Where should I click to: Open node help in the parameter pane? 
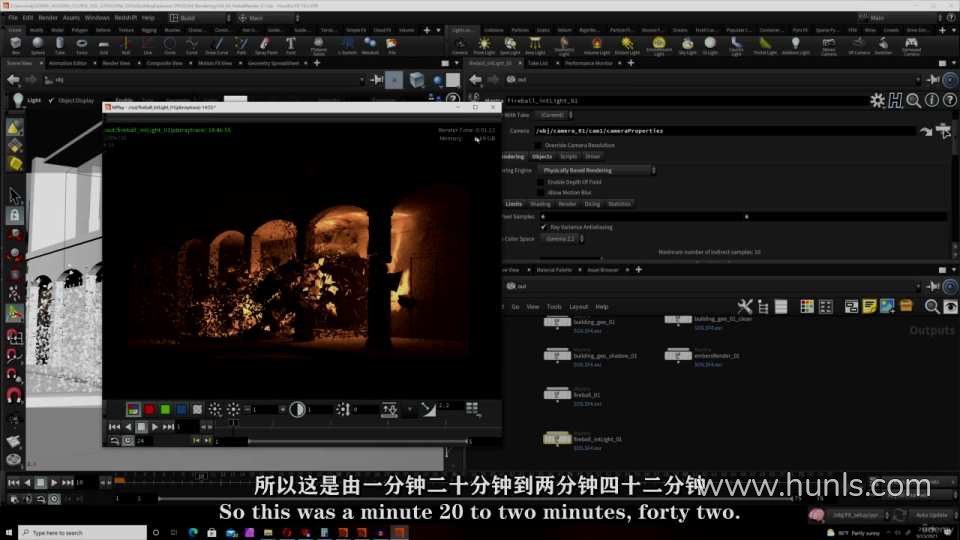[x=950, y=100]
